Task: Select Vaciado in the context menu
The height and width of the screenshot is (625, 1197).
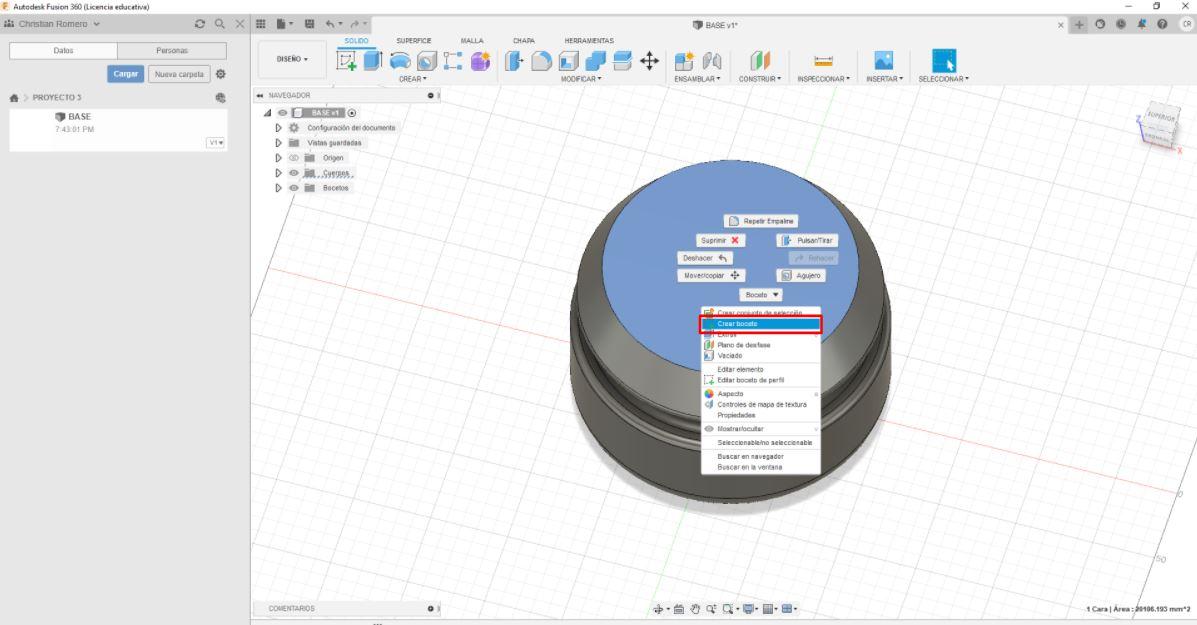Action: coord(760,356)
